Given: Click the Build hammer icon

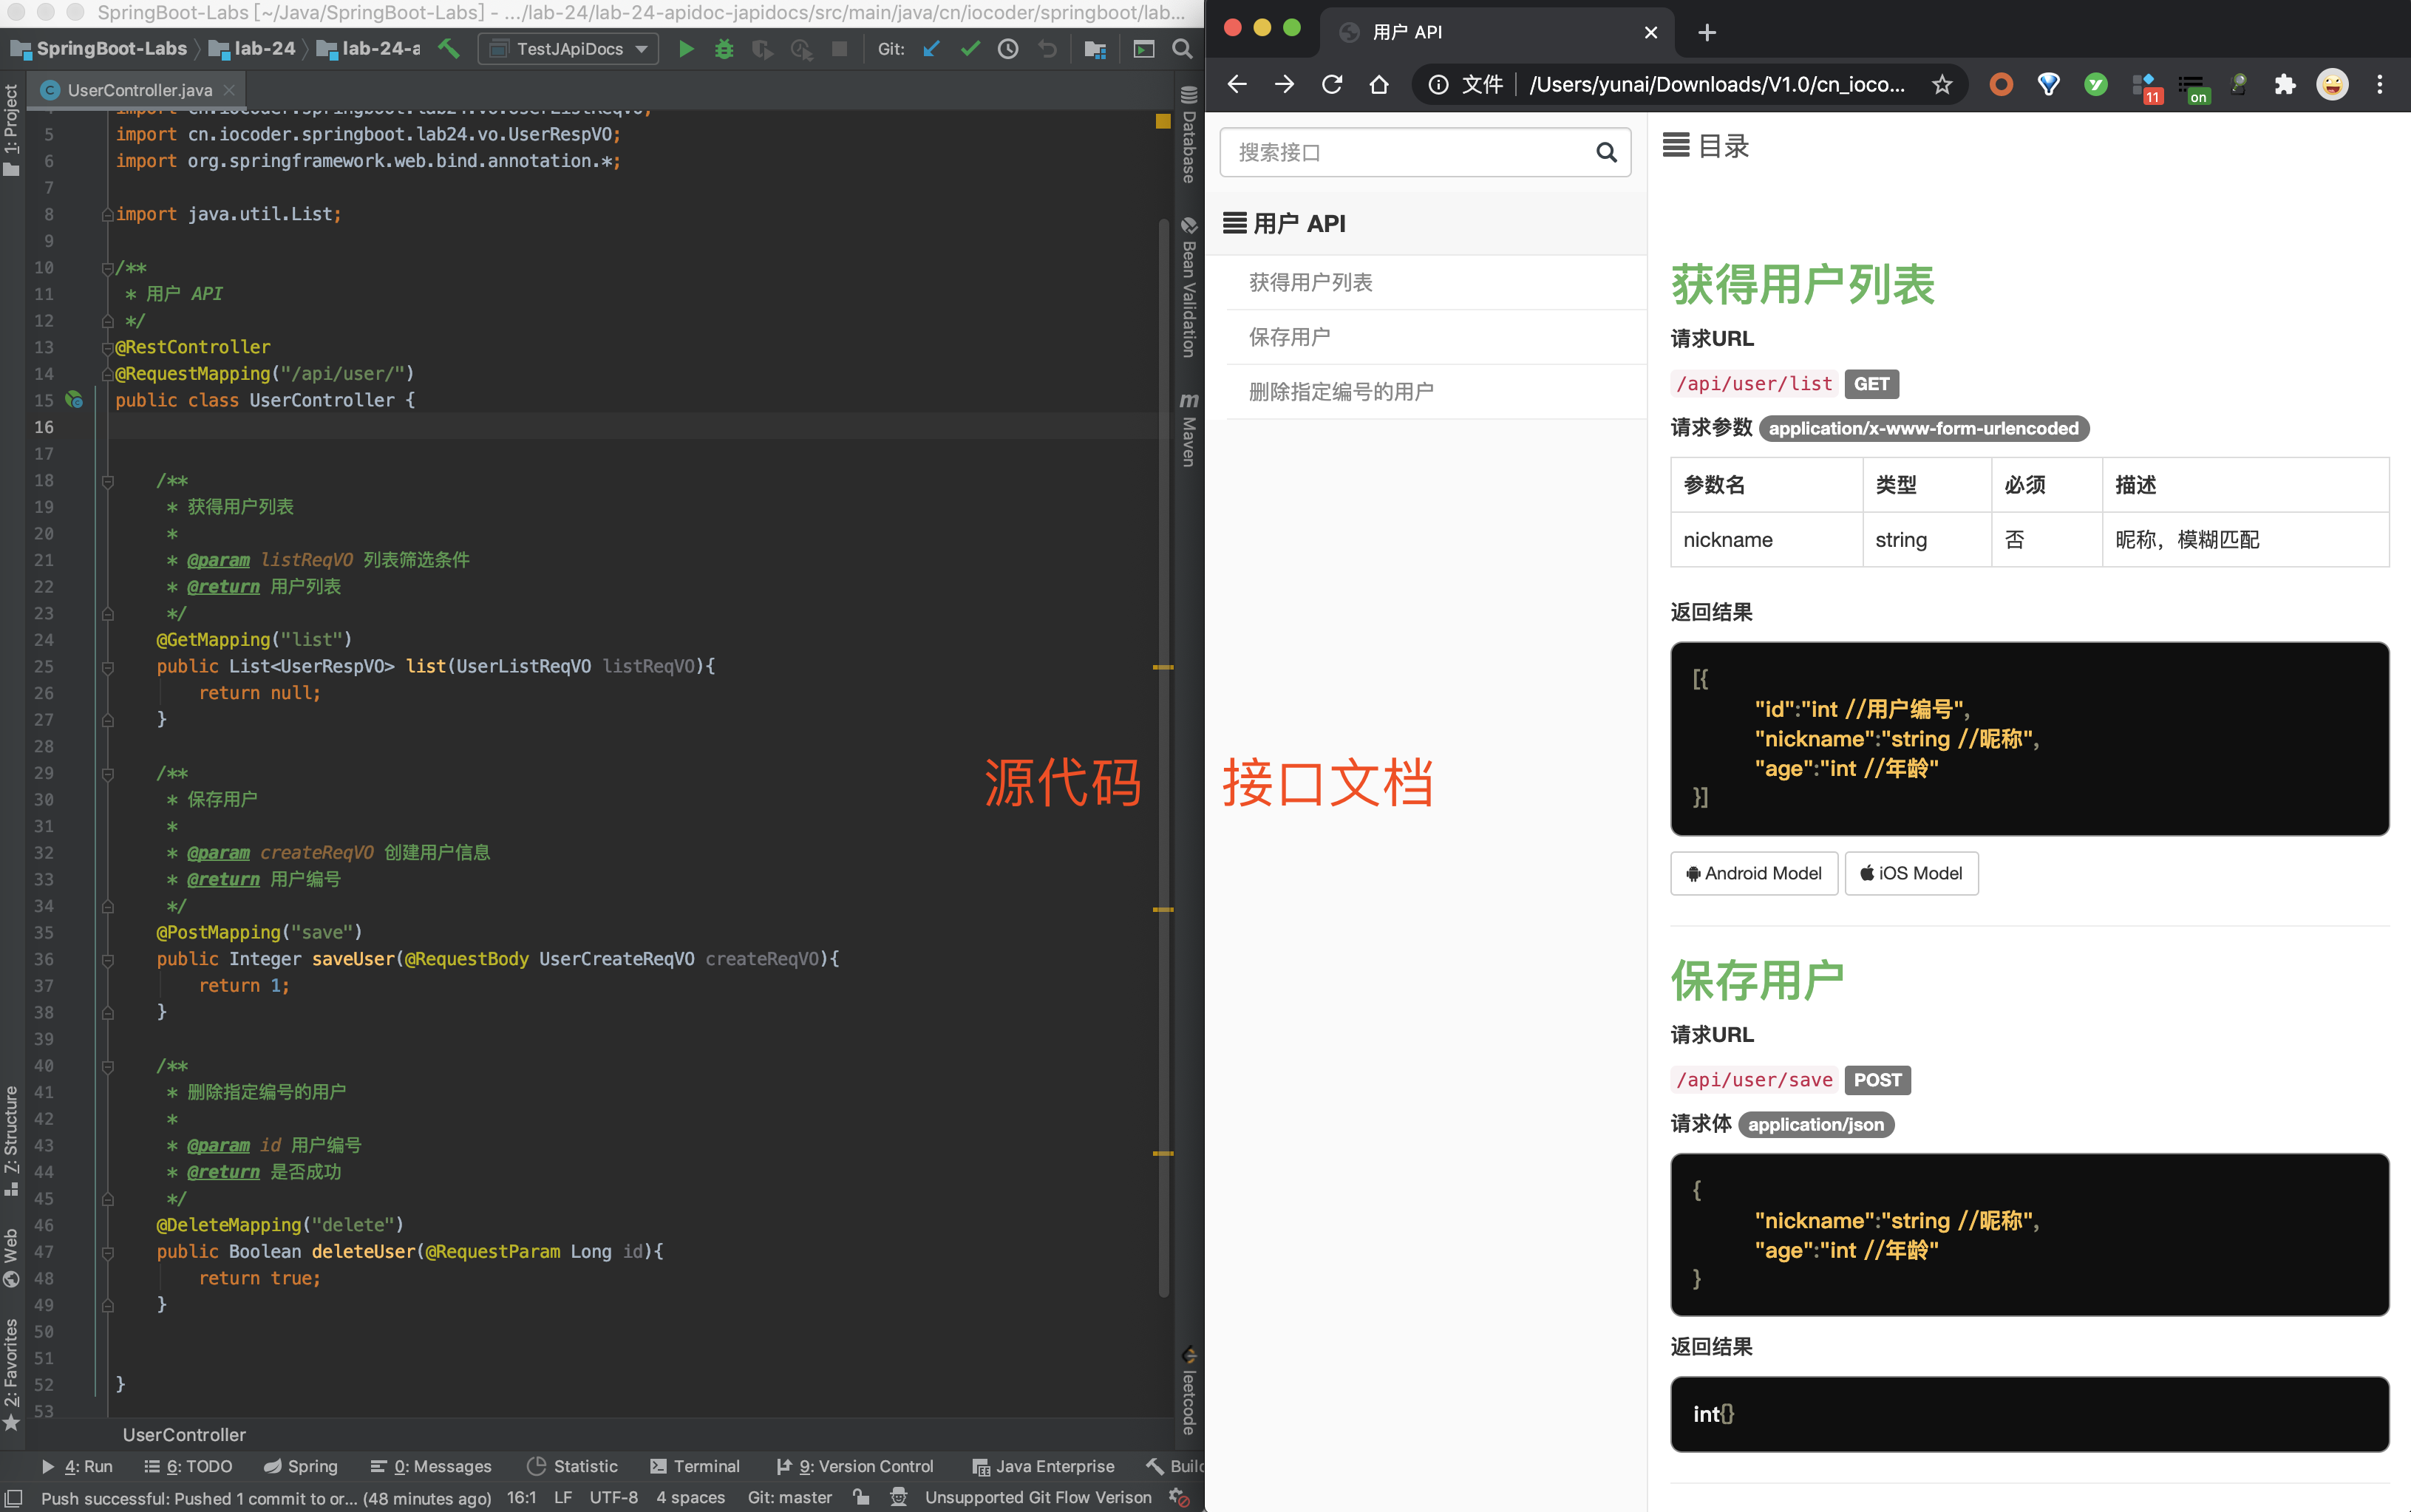Looking at the screenshot, I should [x=449, y=49].
